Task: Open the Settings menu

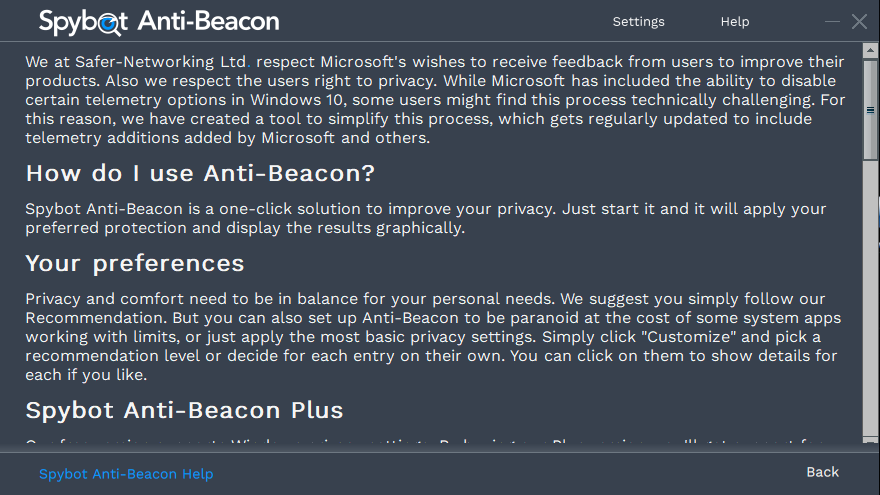Action: [x=638, y=21]
